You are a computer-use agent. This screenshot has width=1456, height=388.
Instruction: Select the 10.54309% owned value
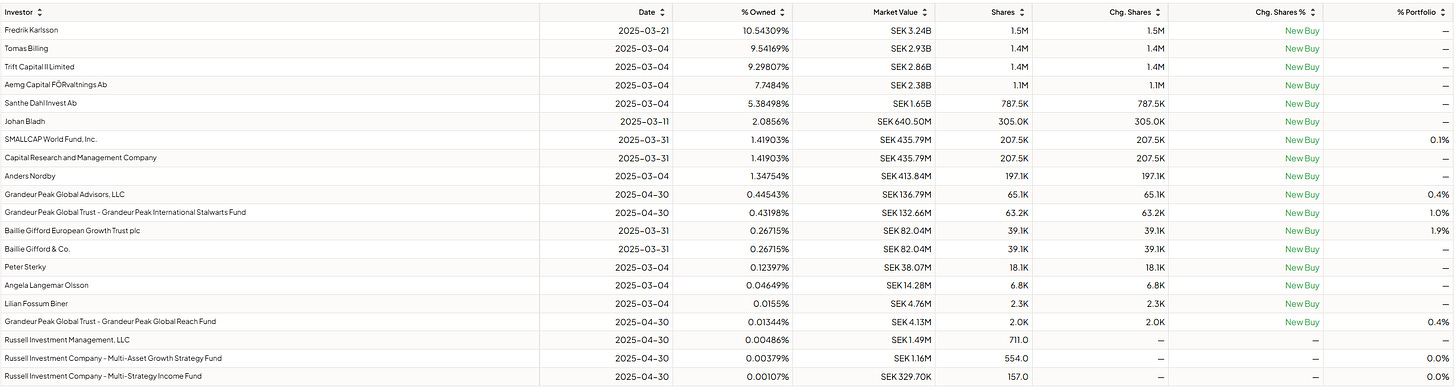(x=765, y=30)
